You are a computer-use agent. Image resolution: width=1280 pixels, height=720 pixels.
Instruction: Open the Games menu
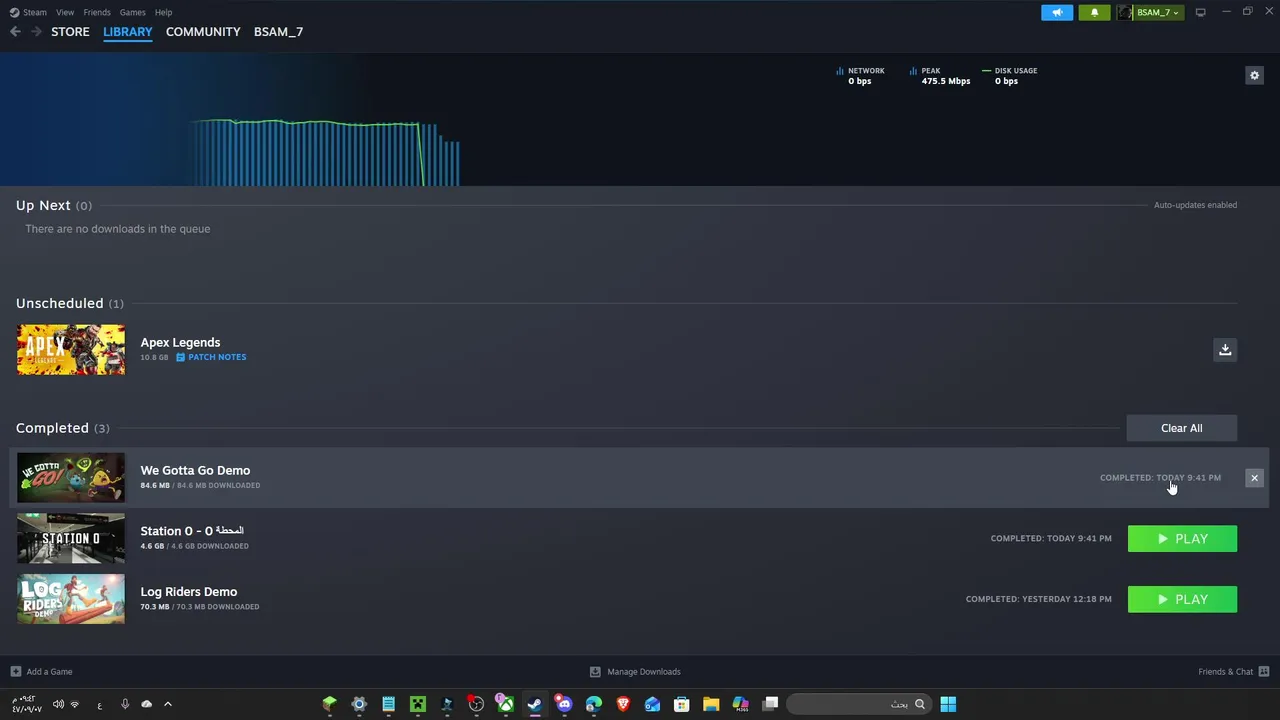tap(132, 12)
